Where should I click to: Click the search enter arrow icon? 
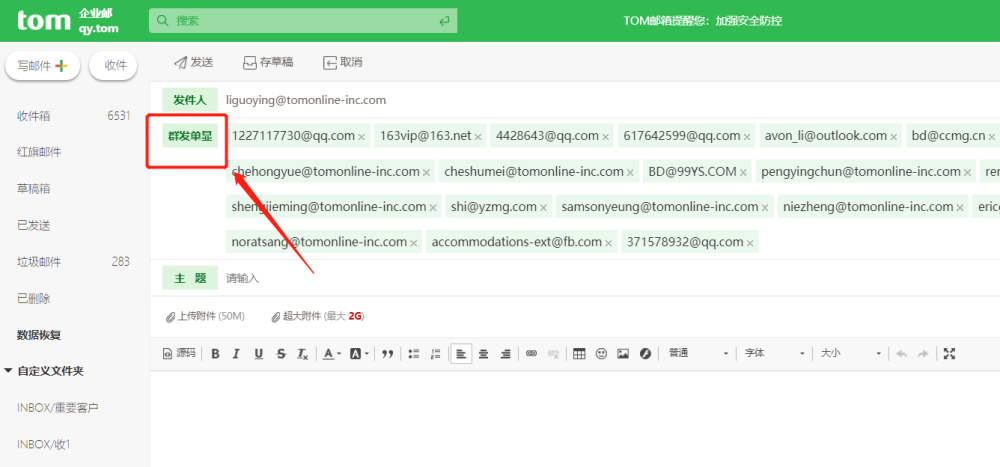(x=444, y=21)
